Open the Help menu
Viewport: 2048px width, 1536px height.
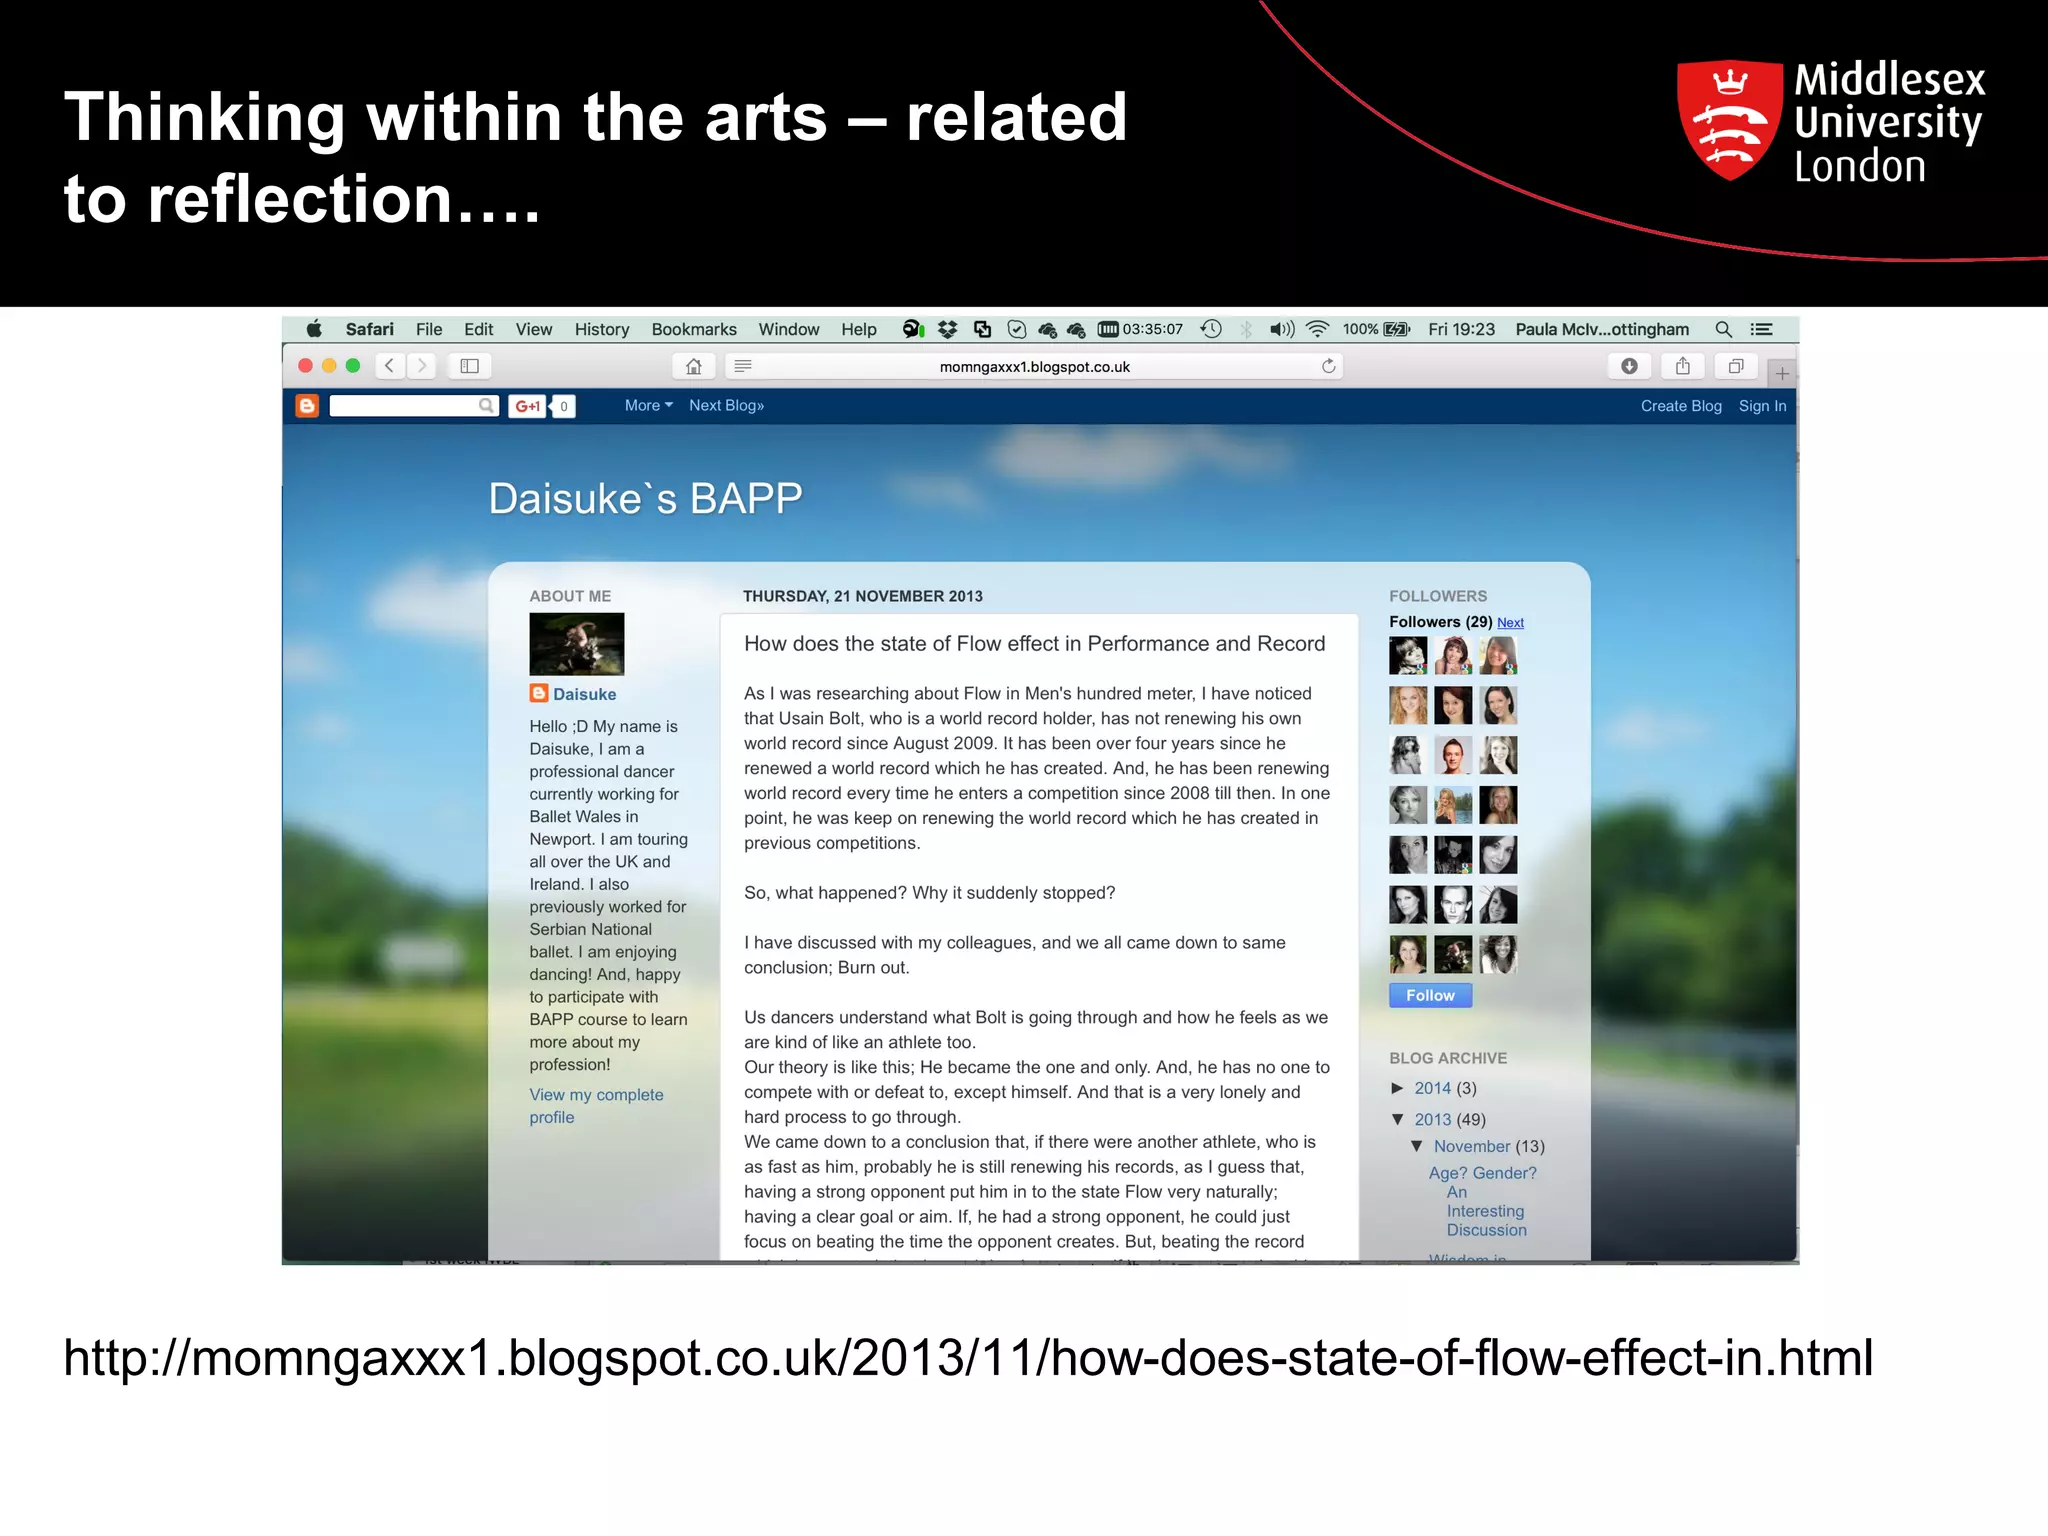tap(858, 329)
